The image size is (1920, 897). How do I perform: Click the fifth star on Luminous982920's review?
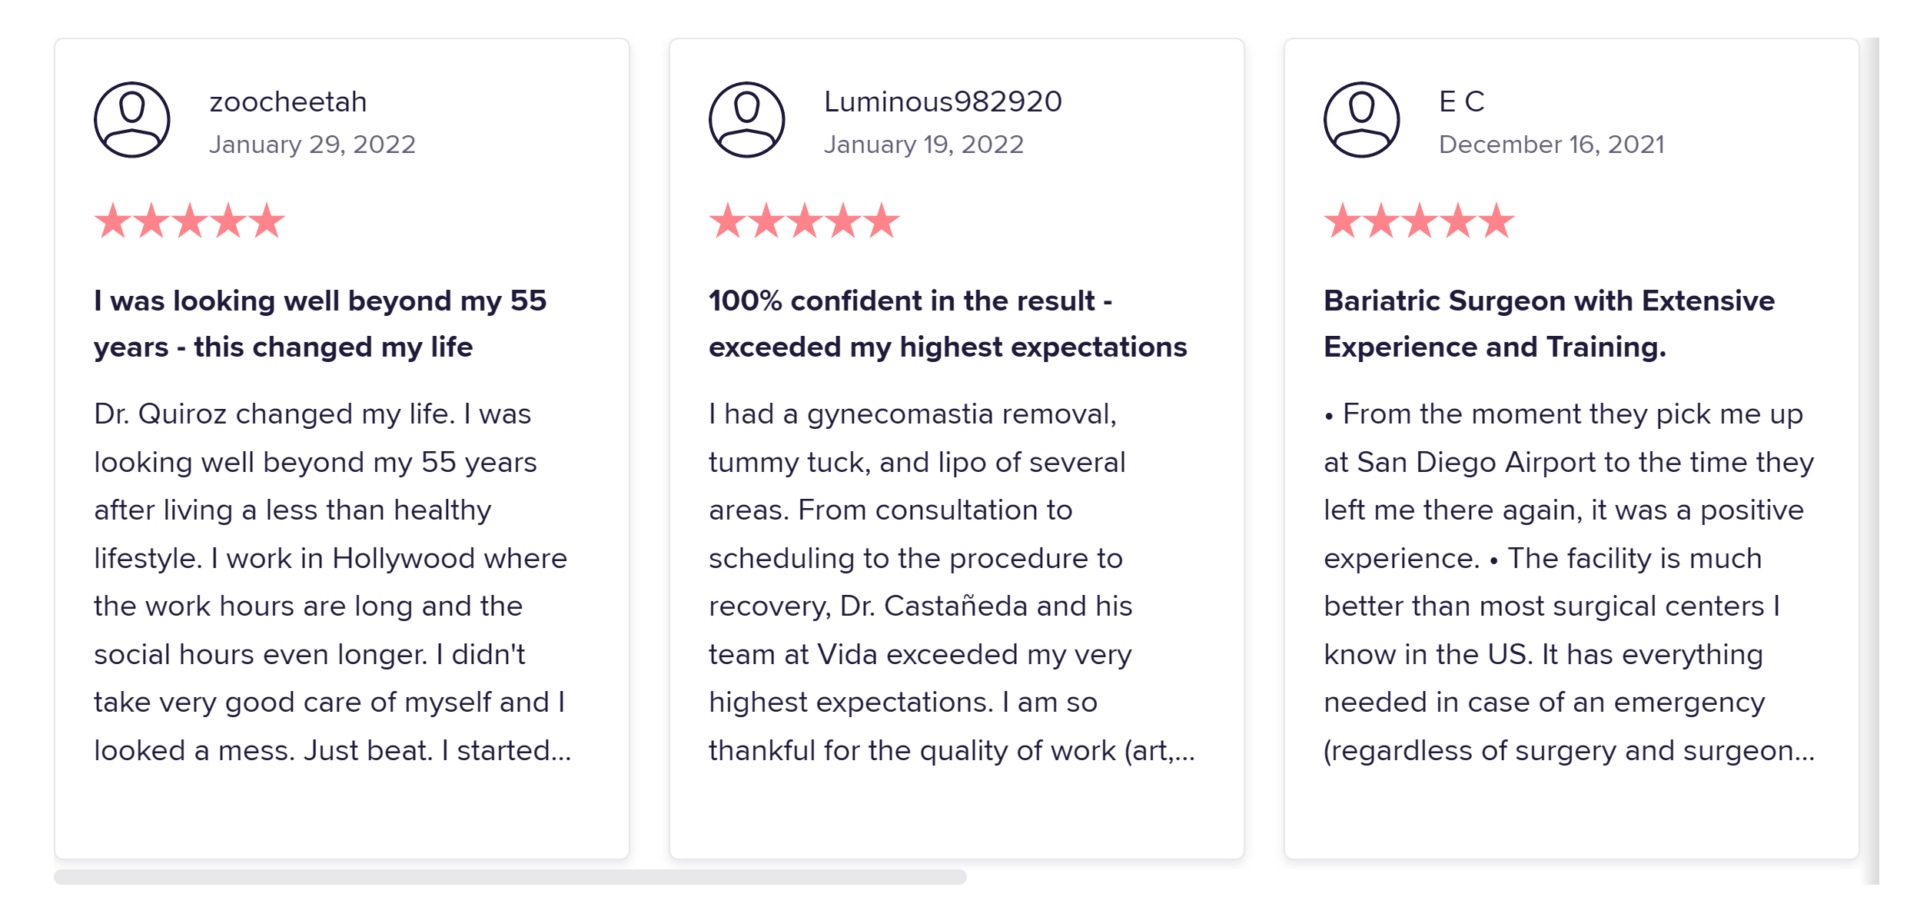[x=880, y=220]
